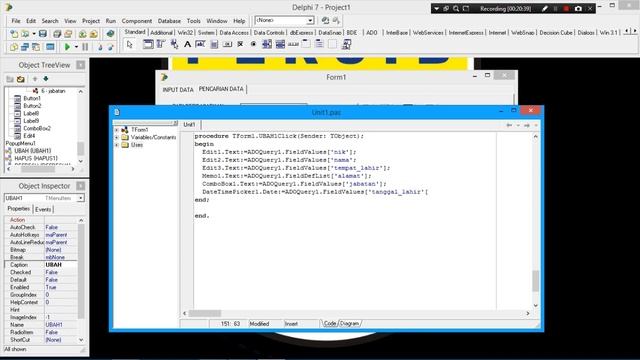
Task: Click the Step Over debug icon
Action: point(110,47)
